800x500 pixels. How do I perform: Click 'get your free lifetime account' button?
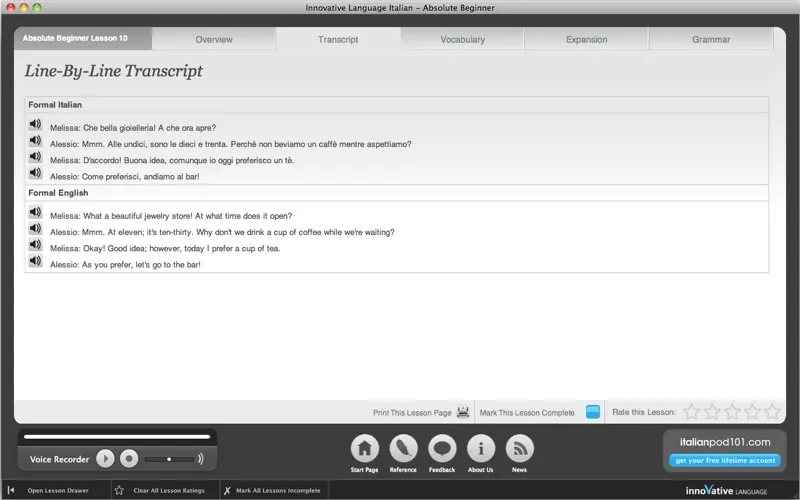(724, 461)
